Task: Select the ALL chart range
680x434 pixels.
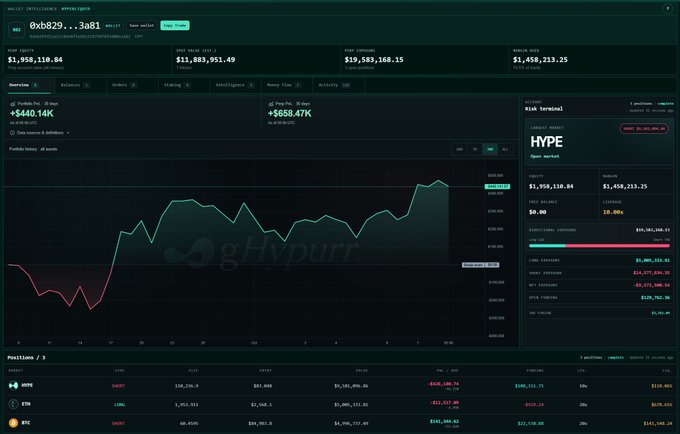Action: [505, 149]
